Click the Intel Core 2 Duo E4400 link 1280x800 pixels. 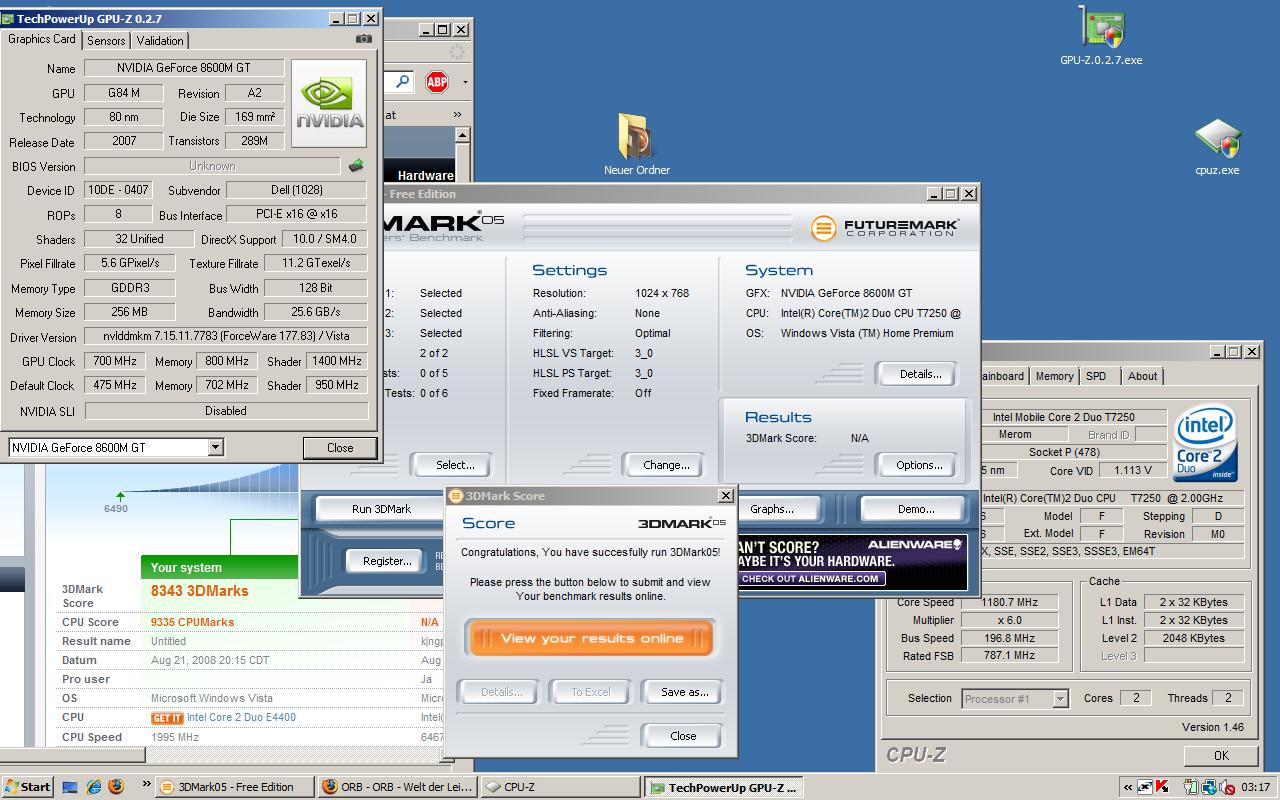click(x=241, y=718)
